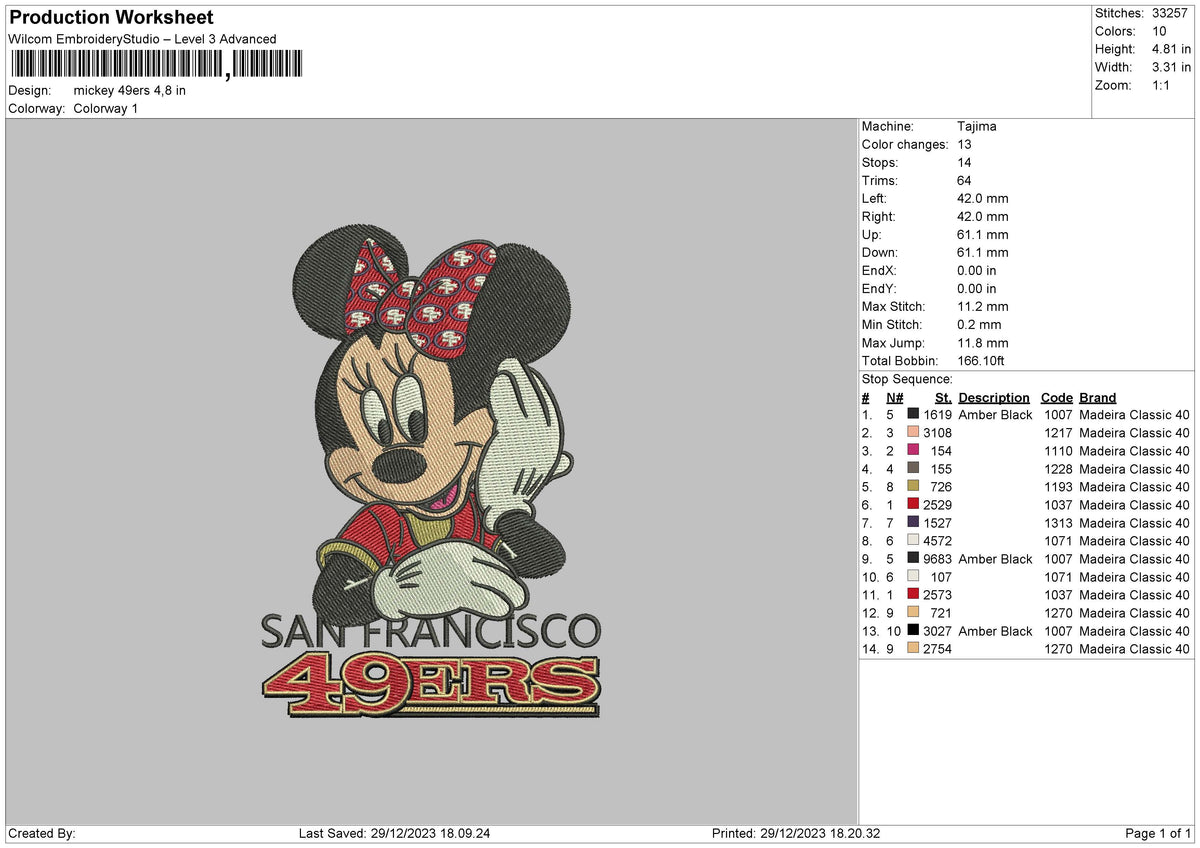Screen dimensions: 1200x848
Task: Click the black swatch beside 3027 stitches
Action: 913,630
